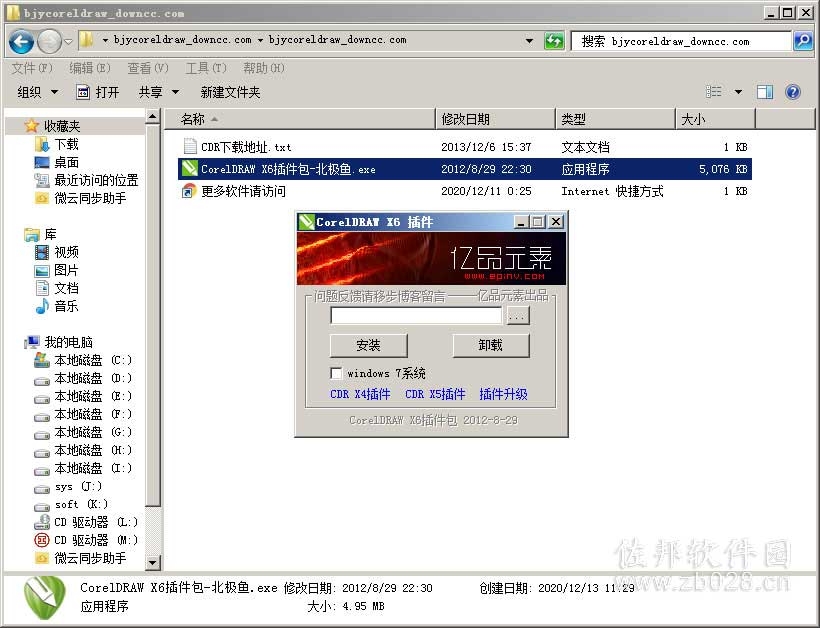Click the 安装 button
820x628 pixels.
368,345
